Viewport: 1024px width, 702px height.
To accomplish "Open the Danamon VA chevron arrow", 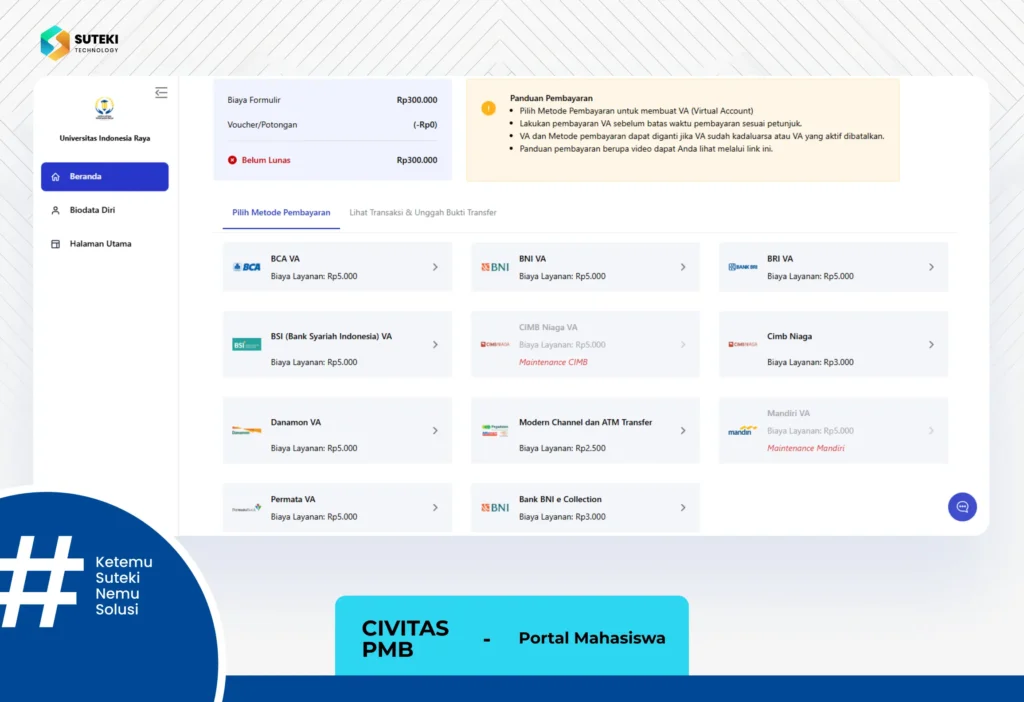I will [435, 430].
